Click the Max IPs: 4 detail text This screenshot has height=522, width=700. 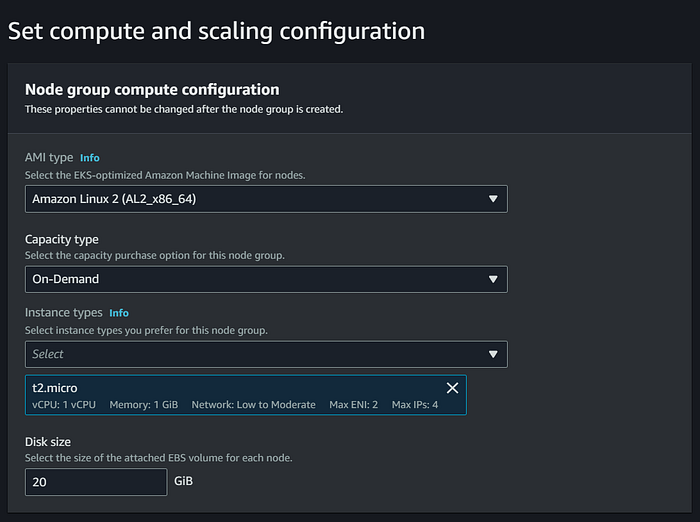pos(415,405)
